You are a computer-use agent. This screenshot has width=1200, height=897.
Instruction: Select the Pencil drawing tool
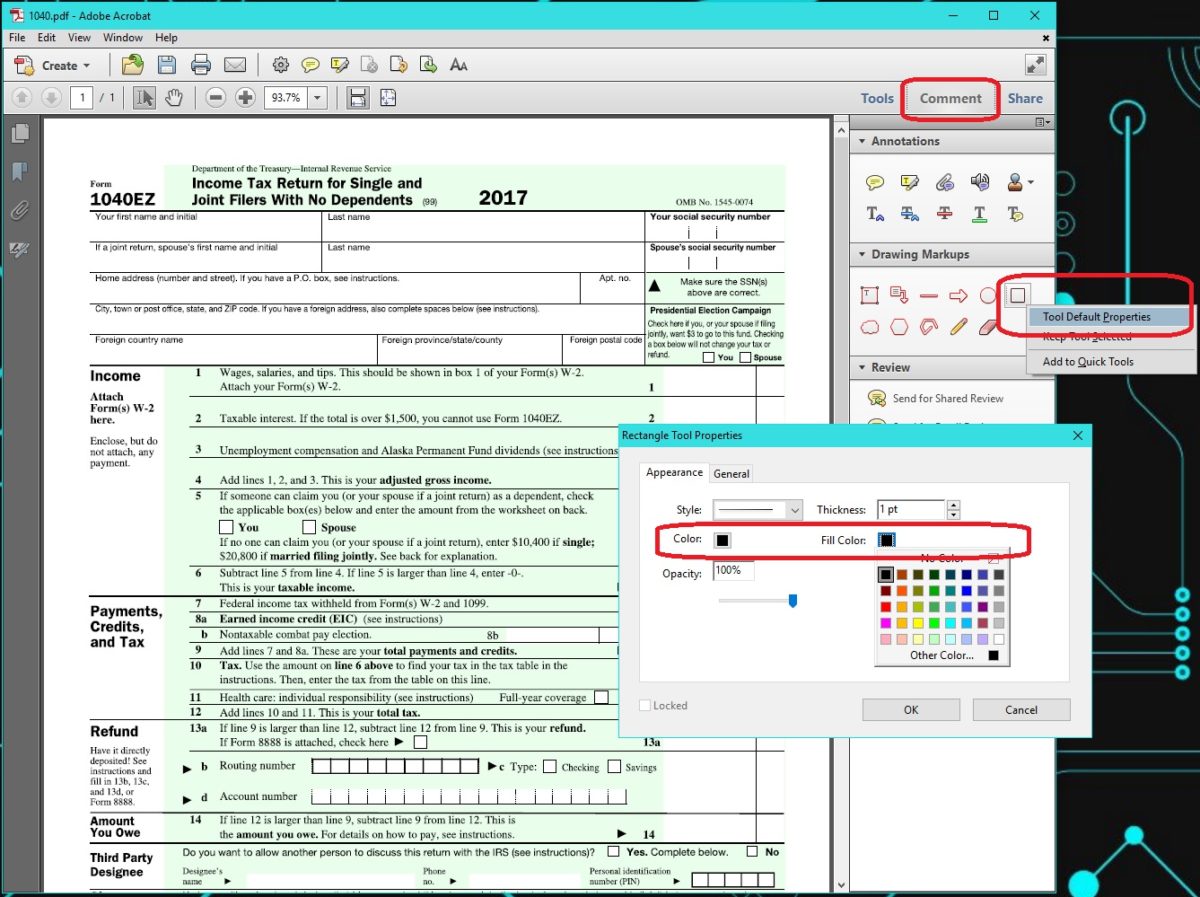pos(957,326)
